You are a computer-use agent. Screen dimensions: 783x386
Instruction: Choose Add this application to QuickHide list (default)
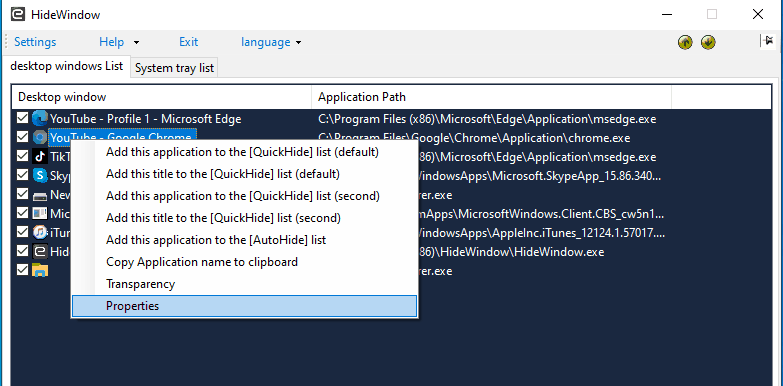(x=244, y=152)
